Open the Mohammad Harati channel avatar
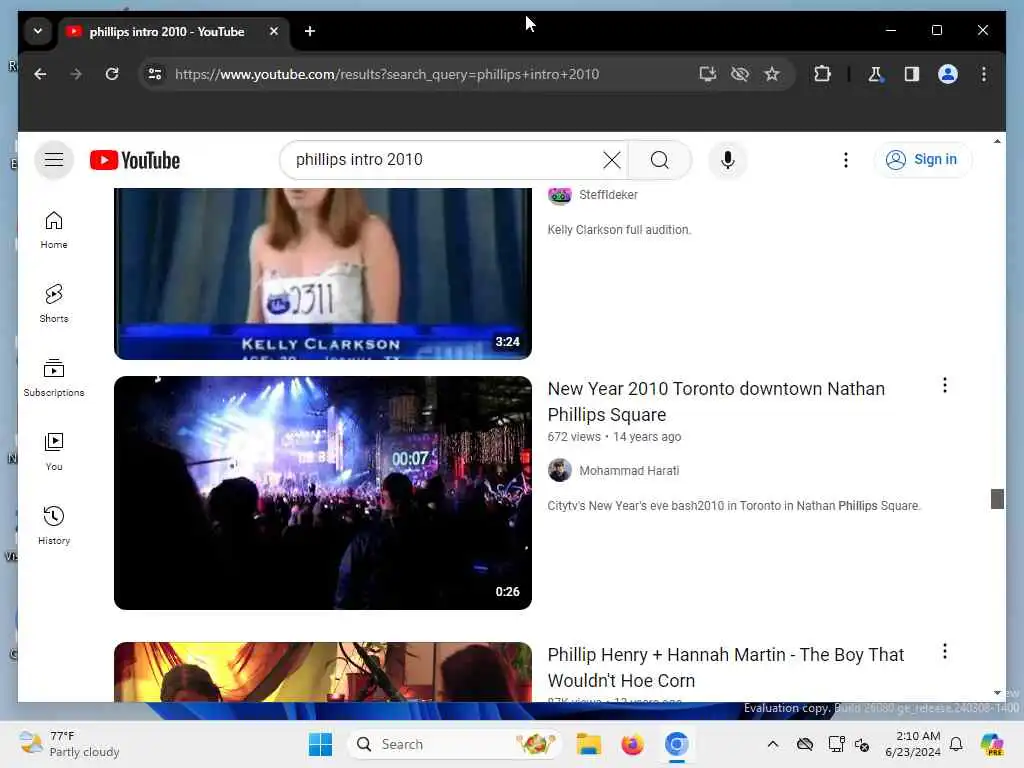The width and height of the screenshot is (1024, 768). 560,470
